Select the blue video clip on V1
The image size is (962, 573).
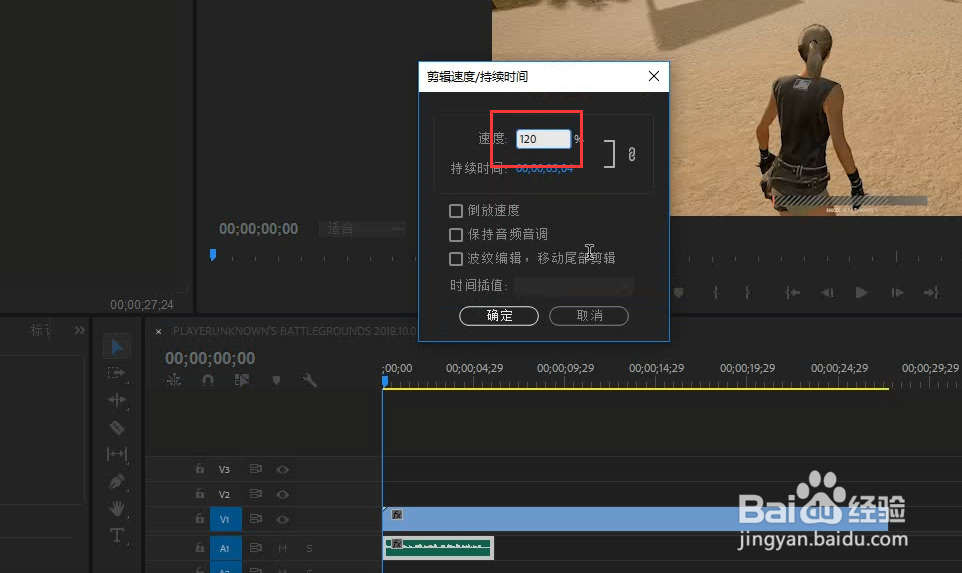point(635,519)
